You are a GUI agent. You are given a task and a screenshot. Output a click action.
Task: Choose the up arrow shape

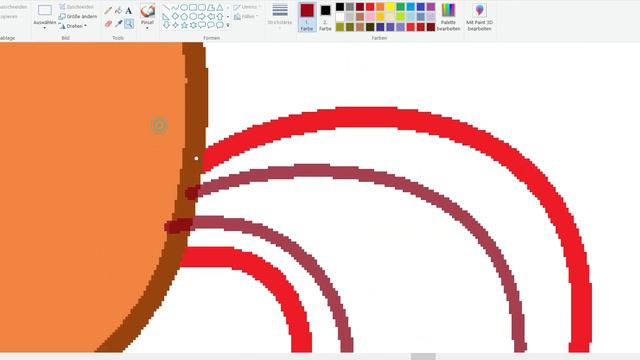220,16
